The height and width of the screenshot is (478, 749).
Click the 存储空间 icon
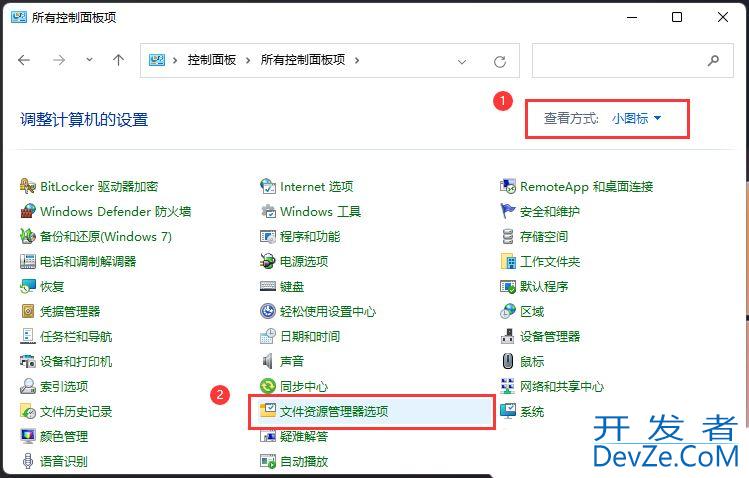507,236
